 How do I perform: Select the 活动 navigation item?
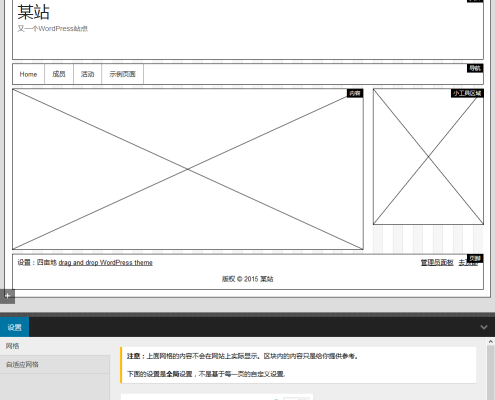[x=87, y=74]
